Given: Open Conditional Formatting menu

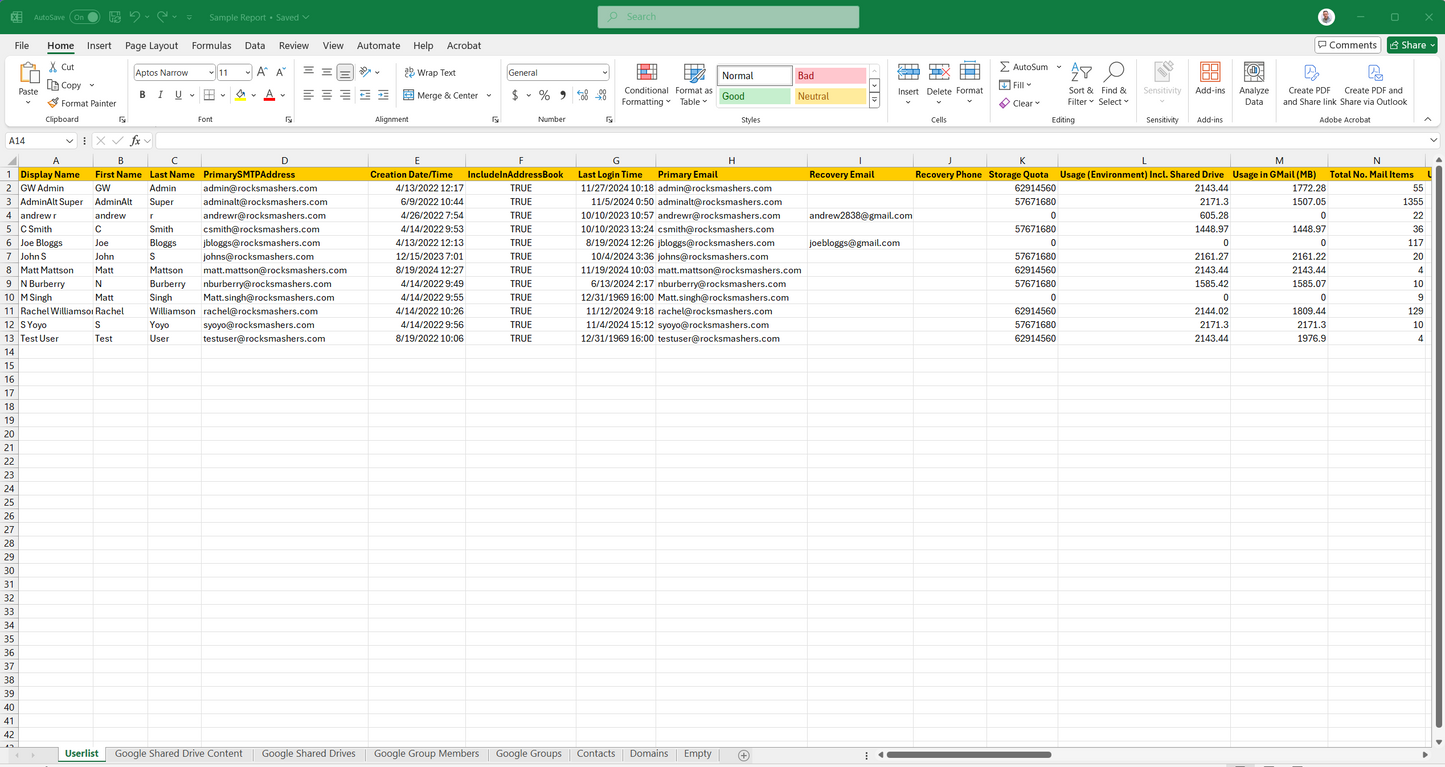Looking at the screenshot, I should coord(646,84).
